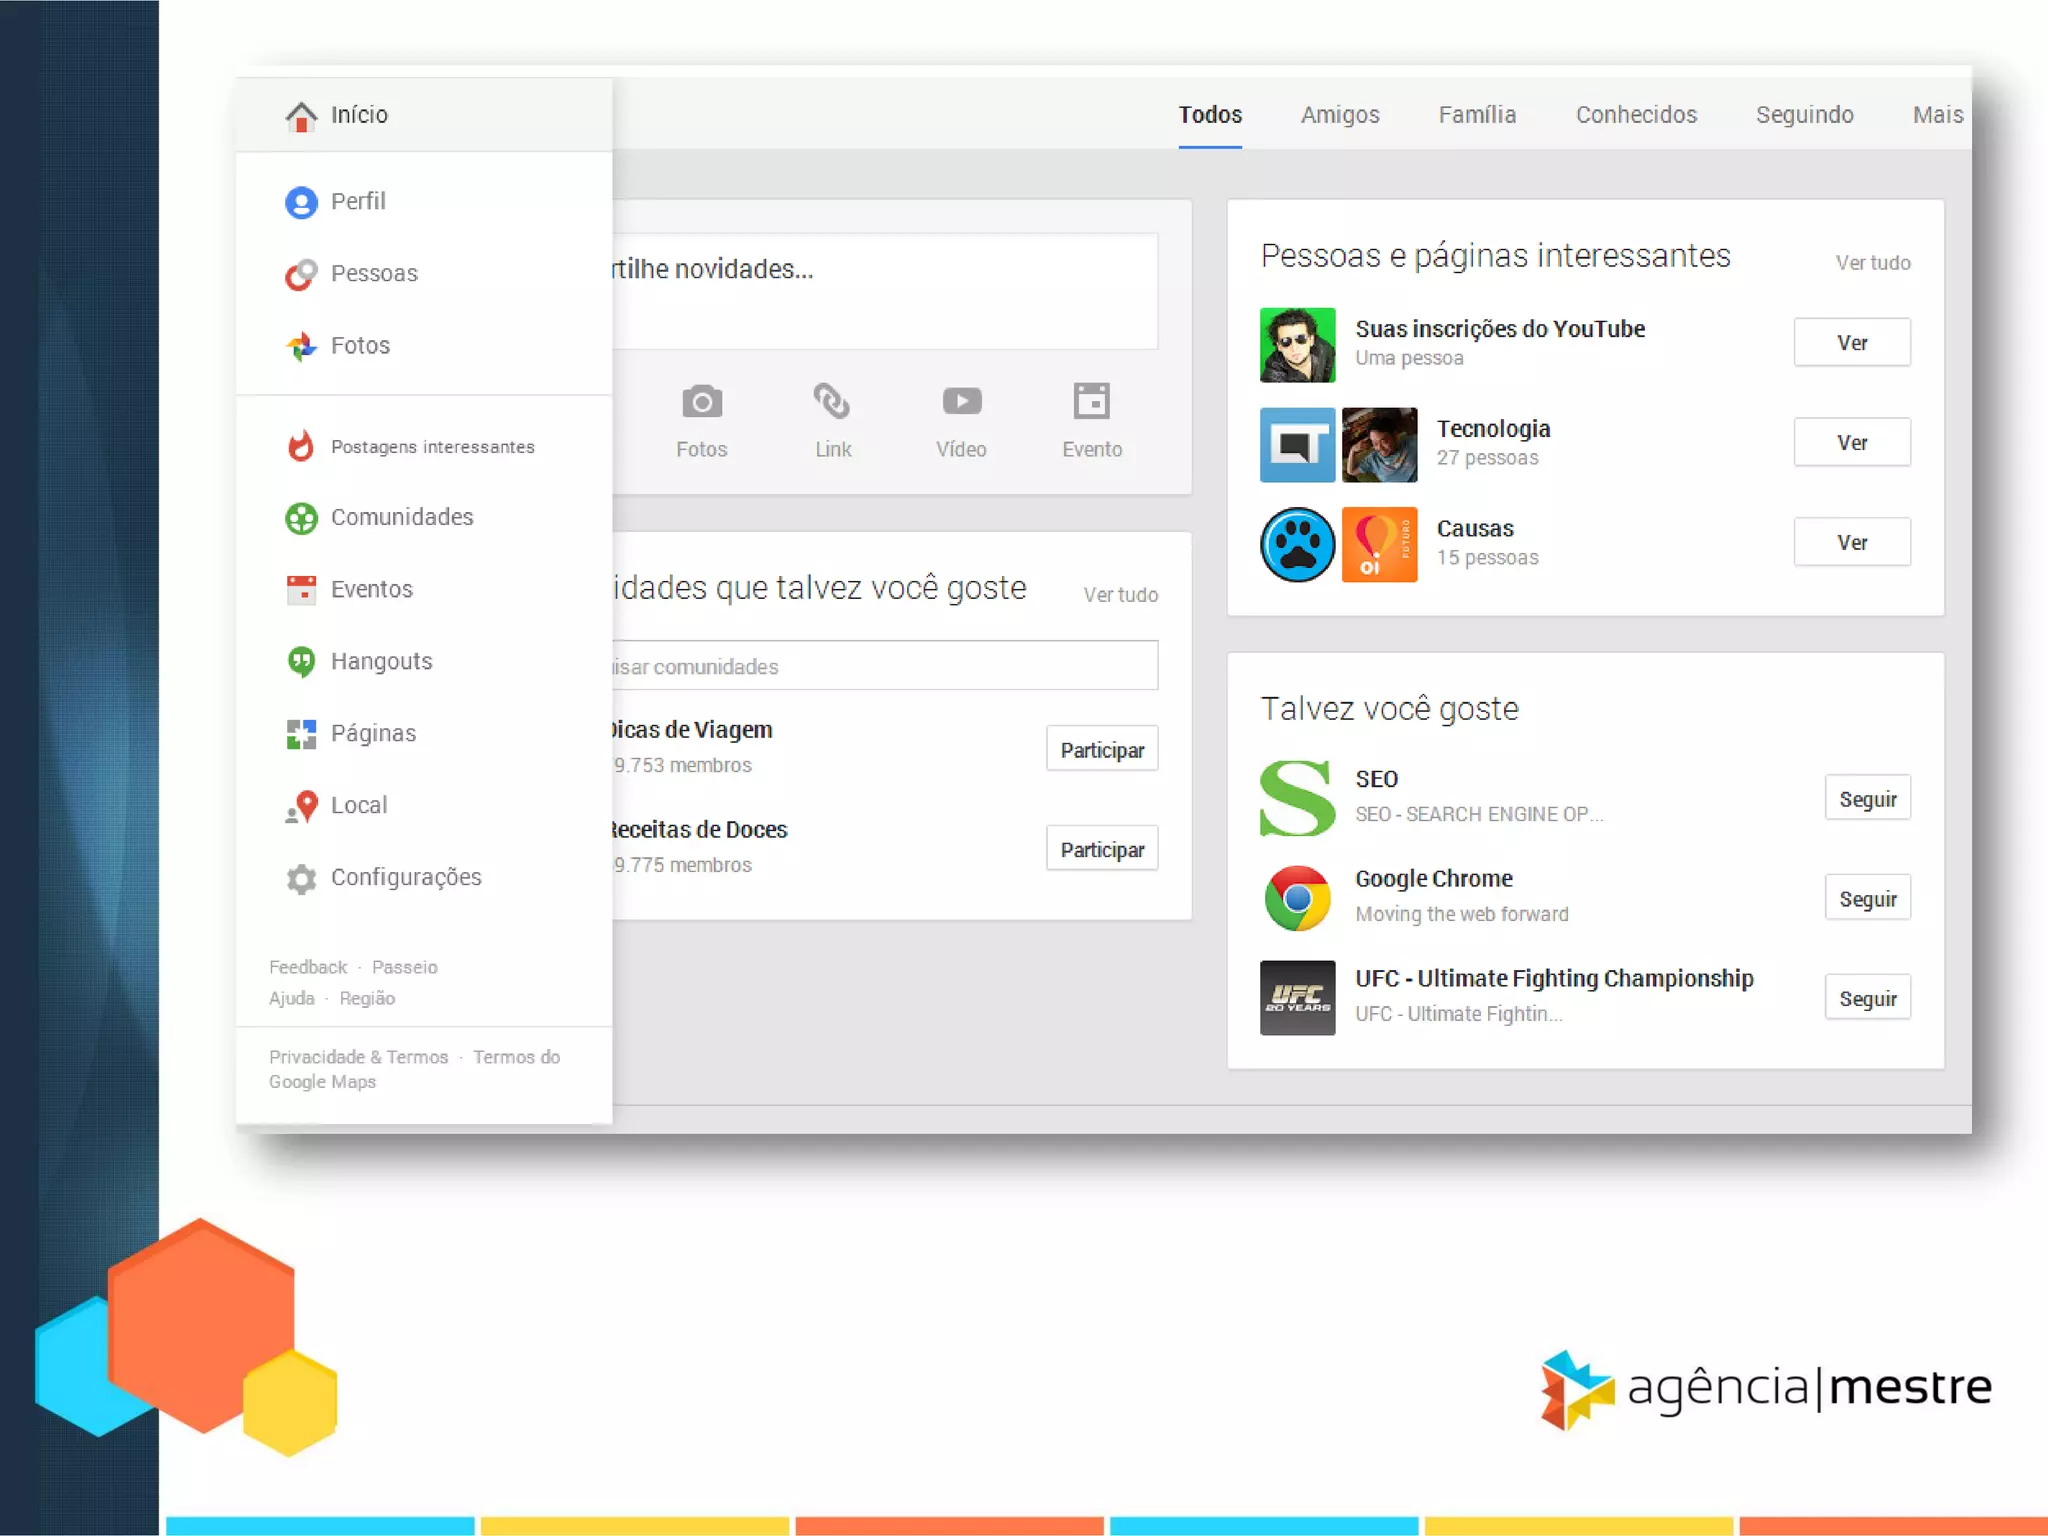Click Ver button for Tecnologia
This screenshot has height=1536, width=2048.
coord(1851,443)
